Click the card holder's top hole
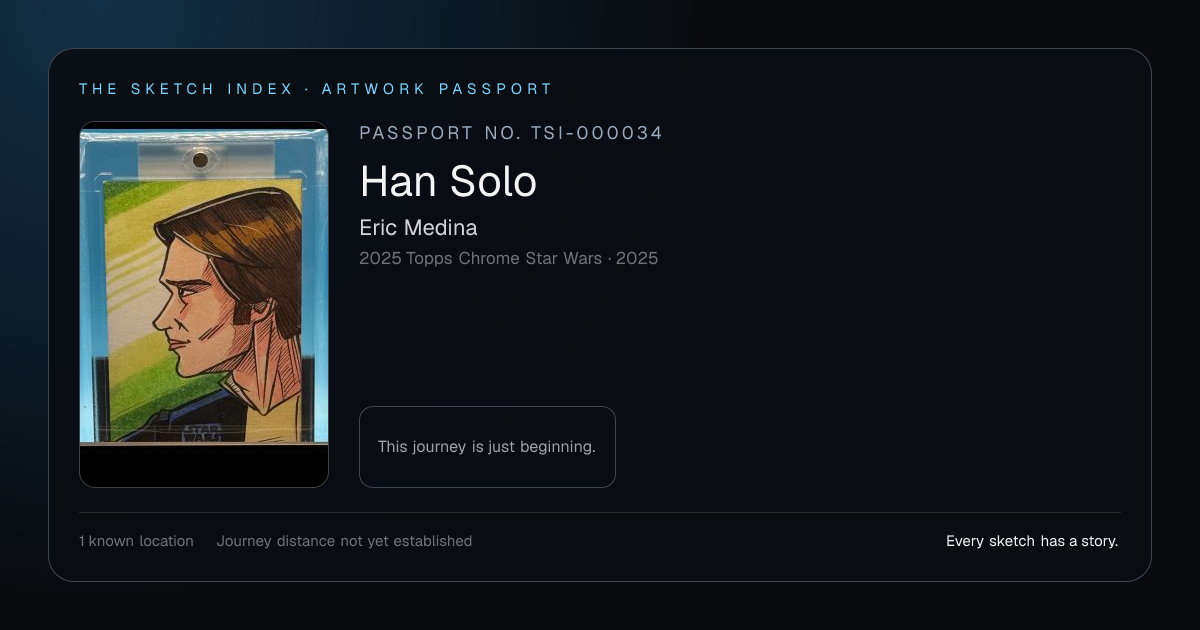1200x630 pixels. tap(200, 159)
